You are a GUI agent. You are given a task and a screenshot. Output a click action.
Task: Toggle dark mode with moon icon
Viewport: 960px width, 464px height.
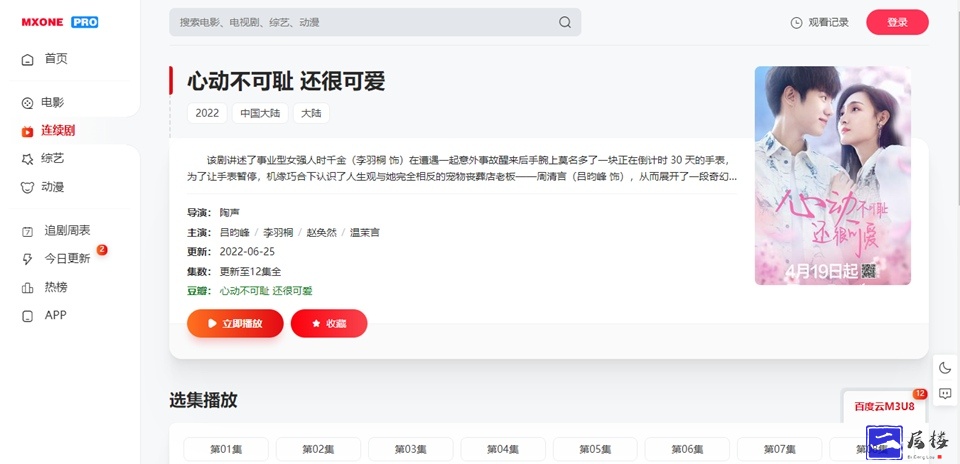[945, 368]
